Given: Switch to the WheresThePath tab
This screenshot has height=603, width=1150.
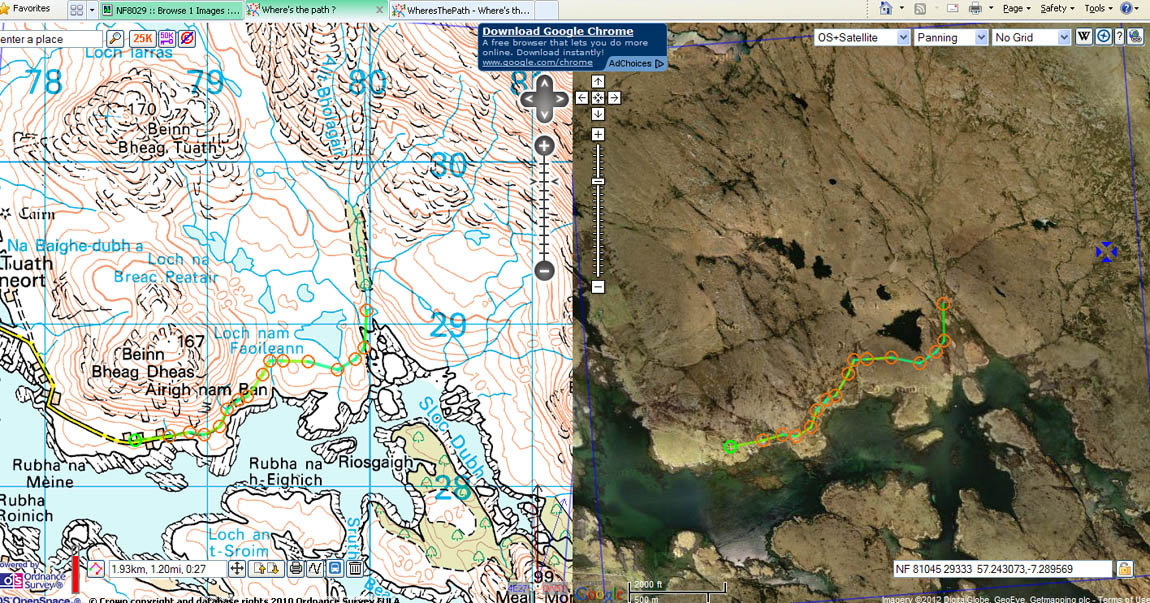Looking at the screenshot, I should coord(462,10).
